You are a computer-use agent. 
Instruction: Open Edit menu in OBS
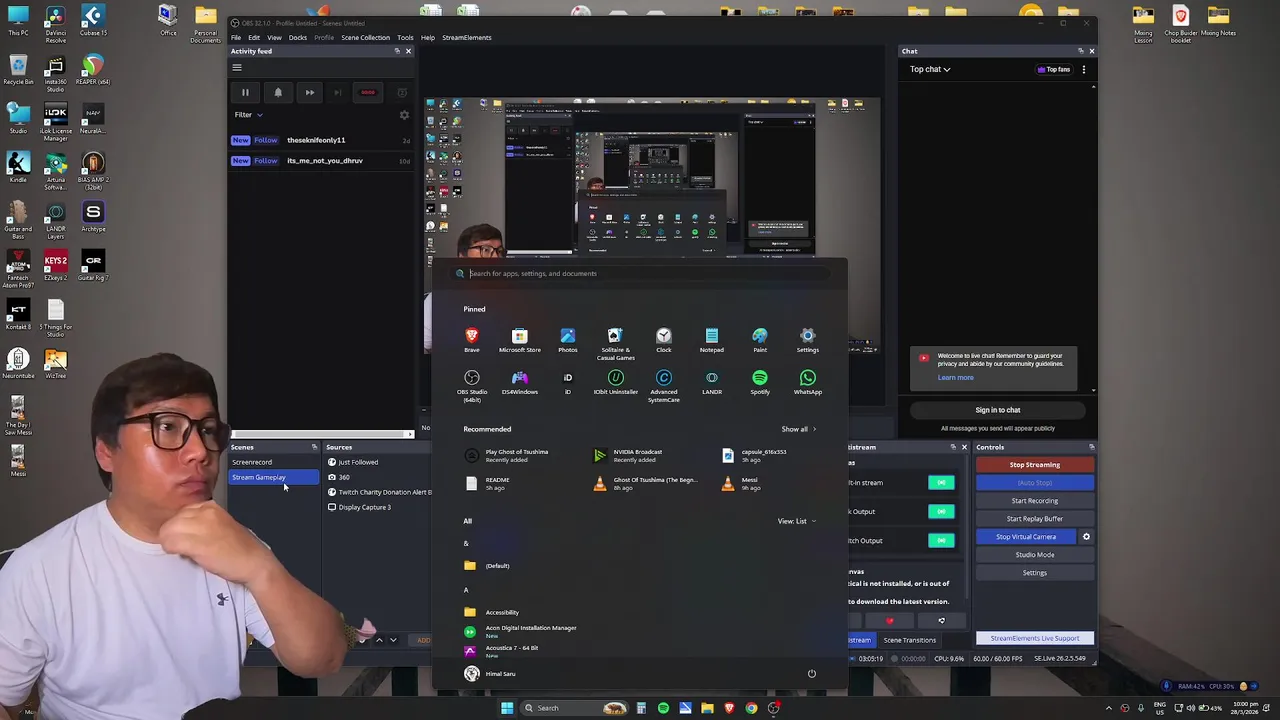[x=254, y=37]
